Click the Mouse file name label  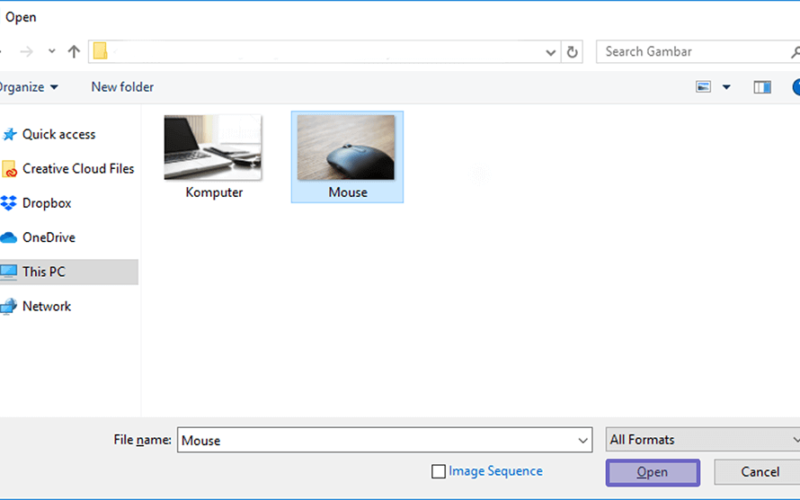347,192
